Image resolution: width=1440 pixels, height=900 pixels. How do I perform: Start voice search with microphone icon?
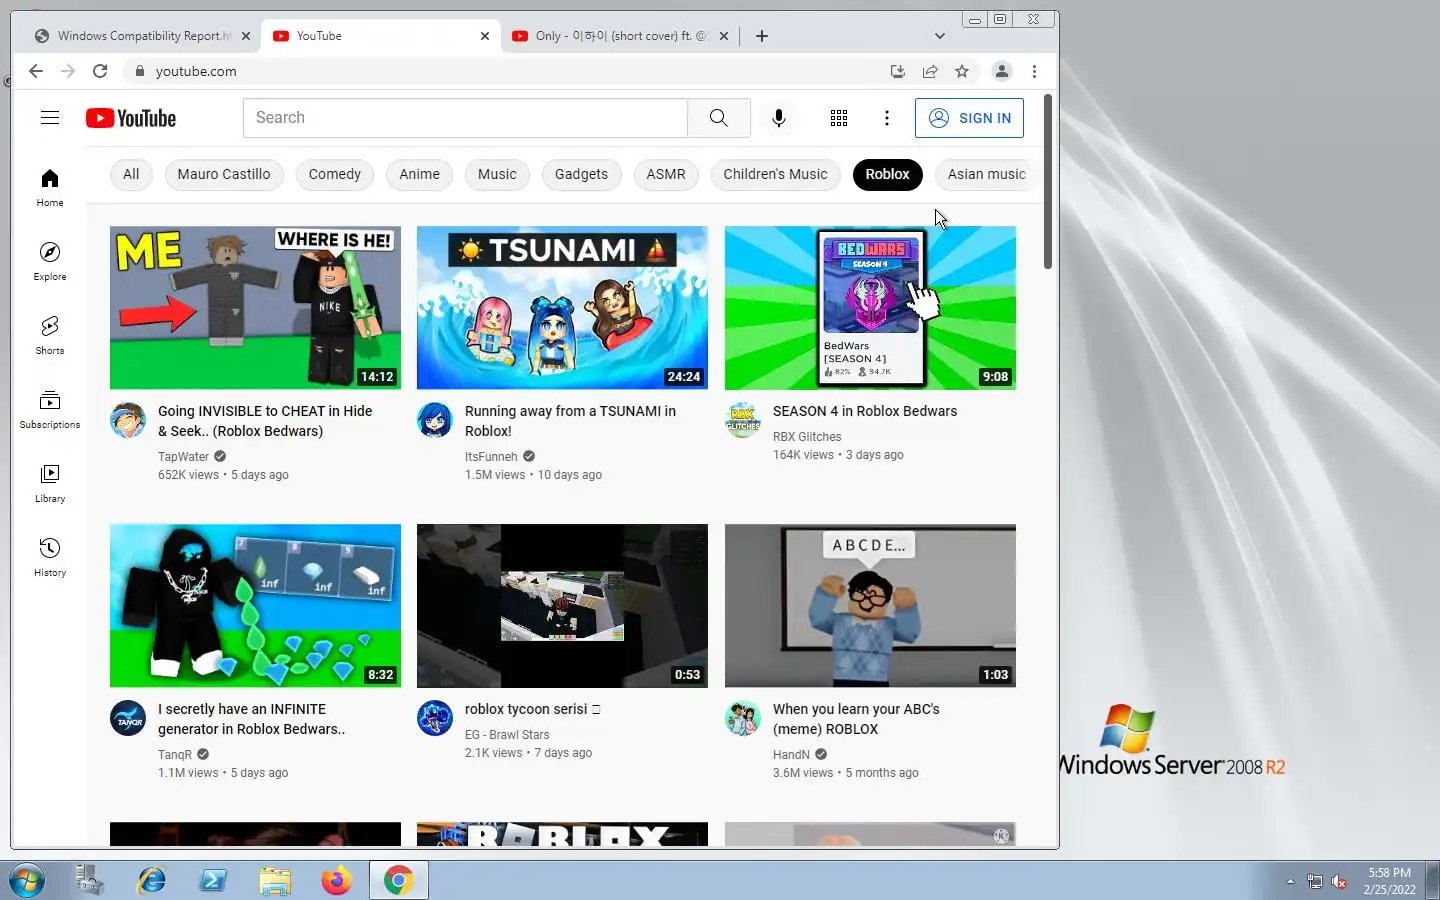pos(779,118)
